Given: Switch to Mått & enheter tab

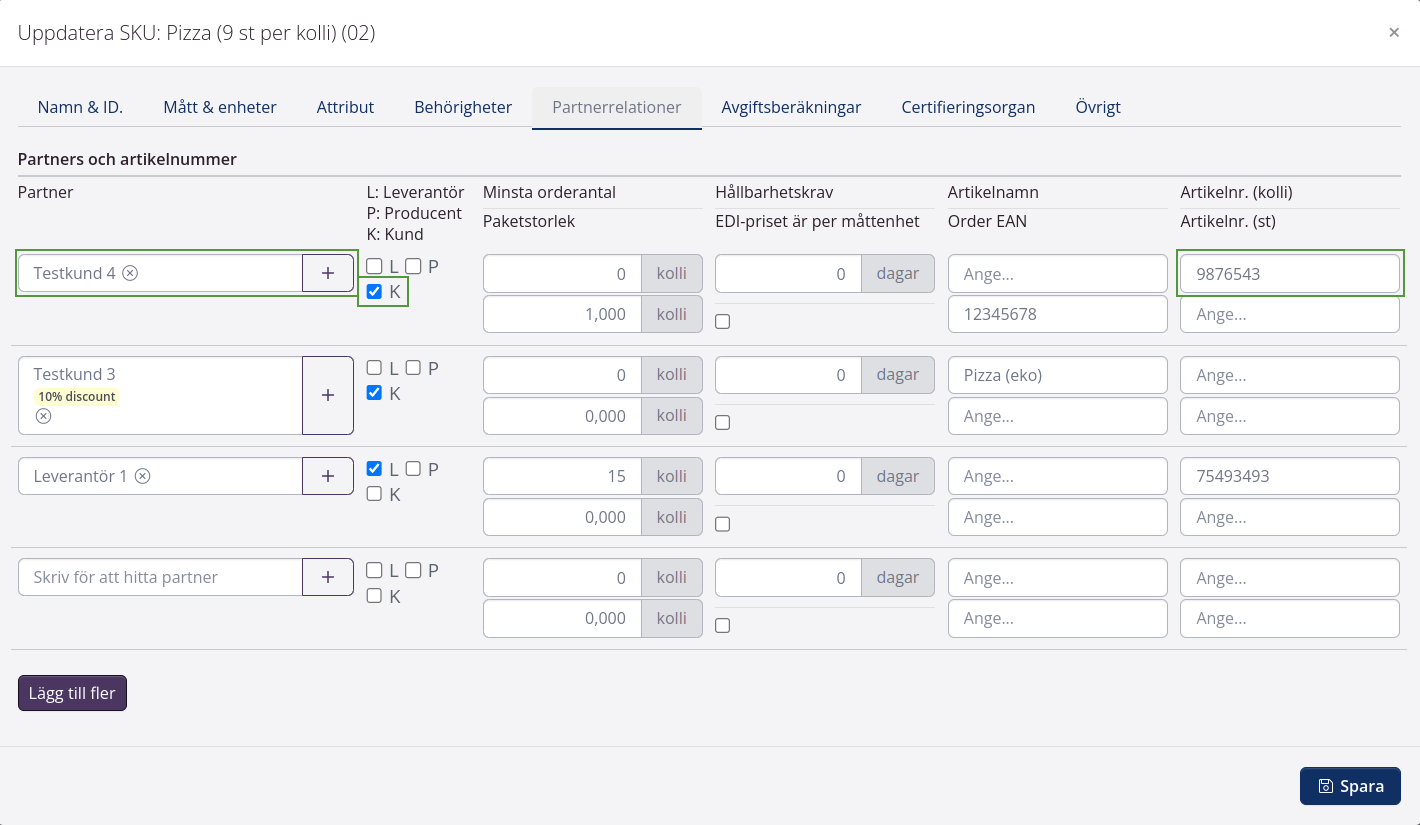Looking at the screenshot, I should tap(220, 107).
